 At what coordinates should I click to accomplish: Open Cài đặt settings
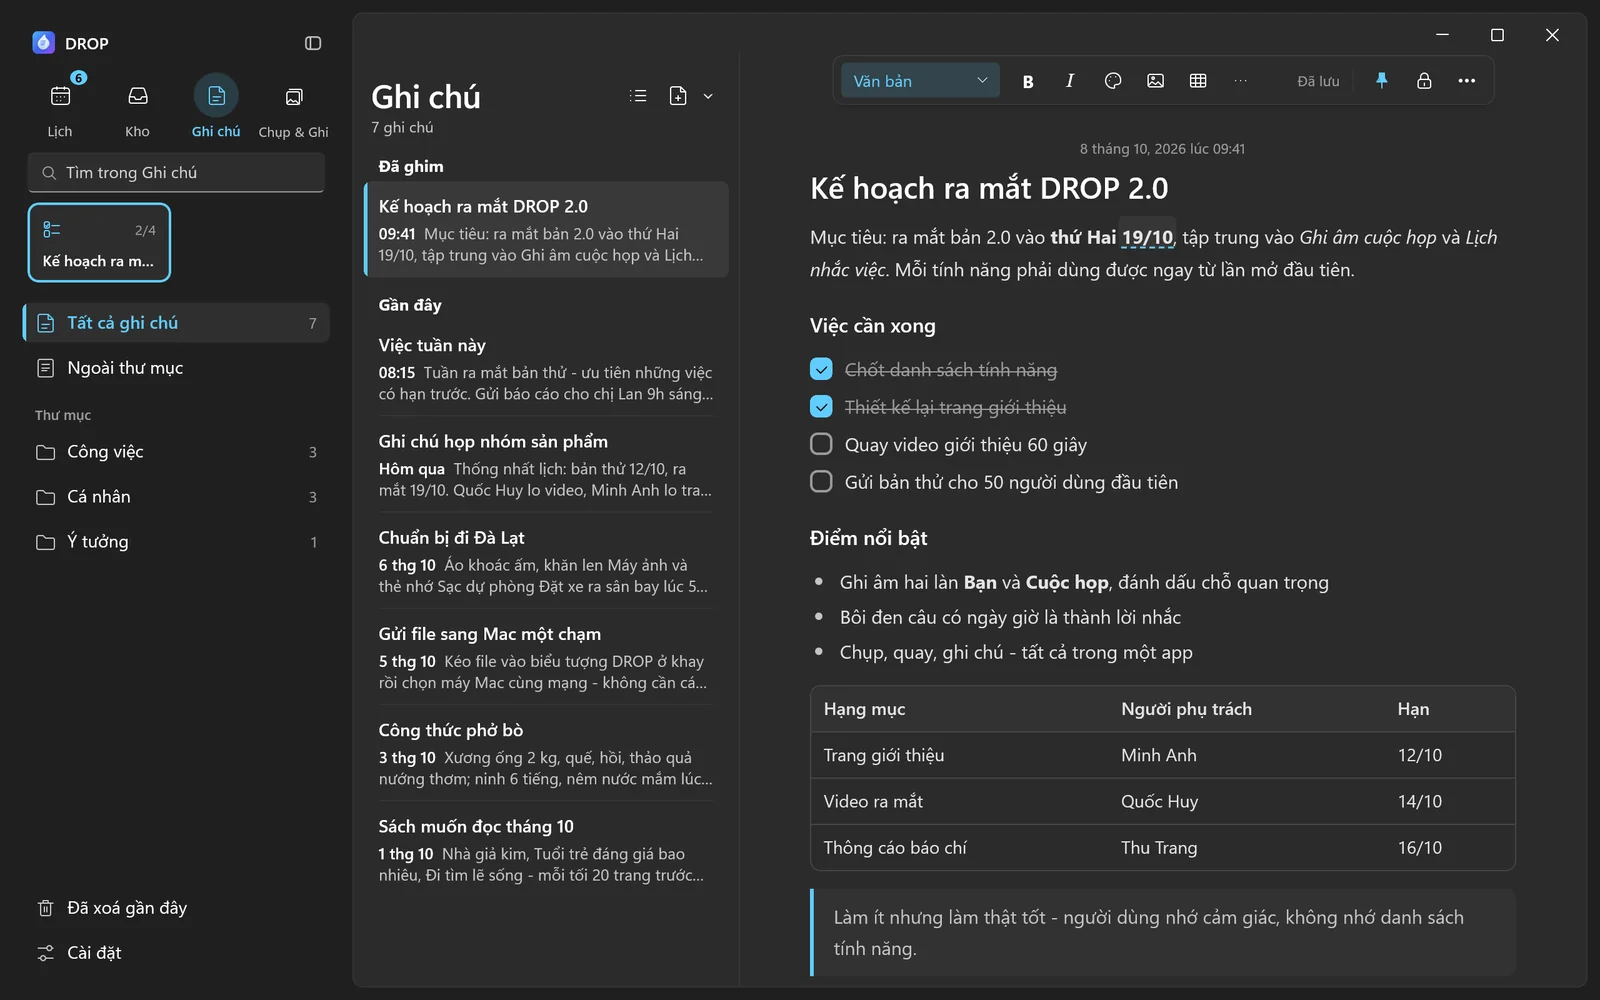coord(176,953)
